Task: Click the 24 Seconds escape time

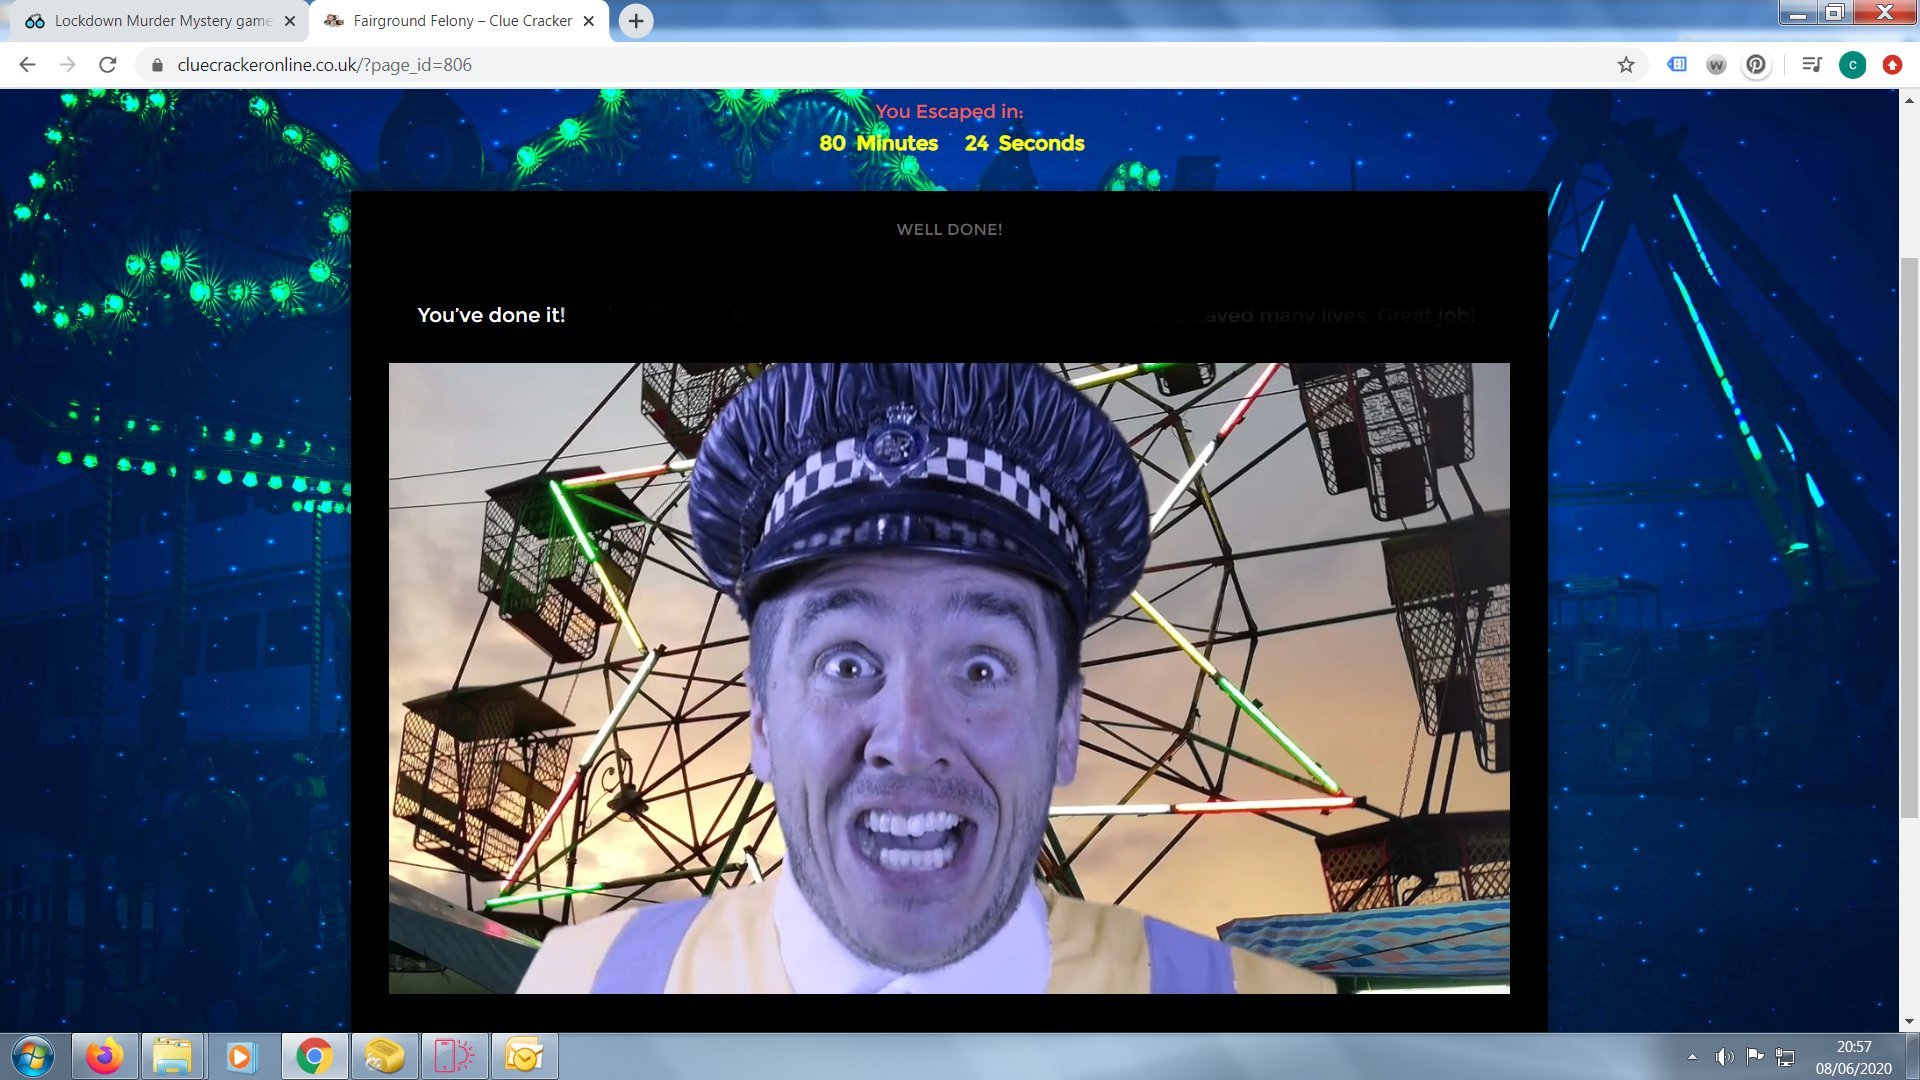Action: (x=1024, y=143)
